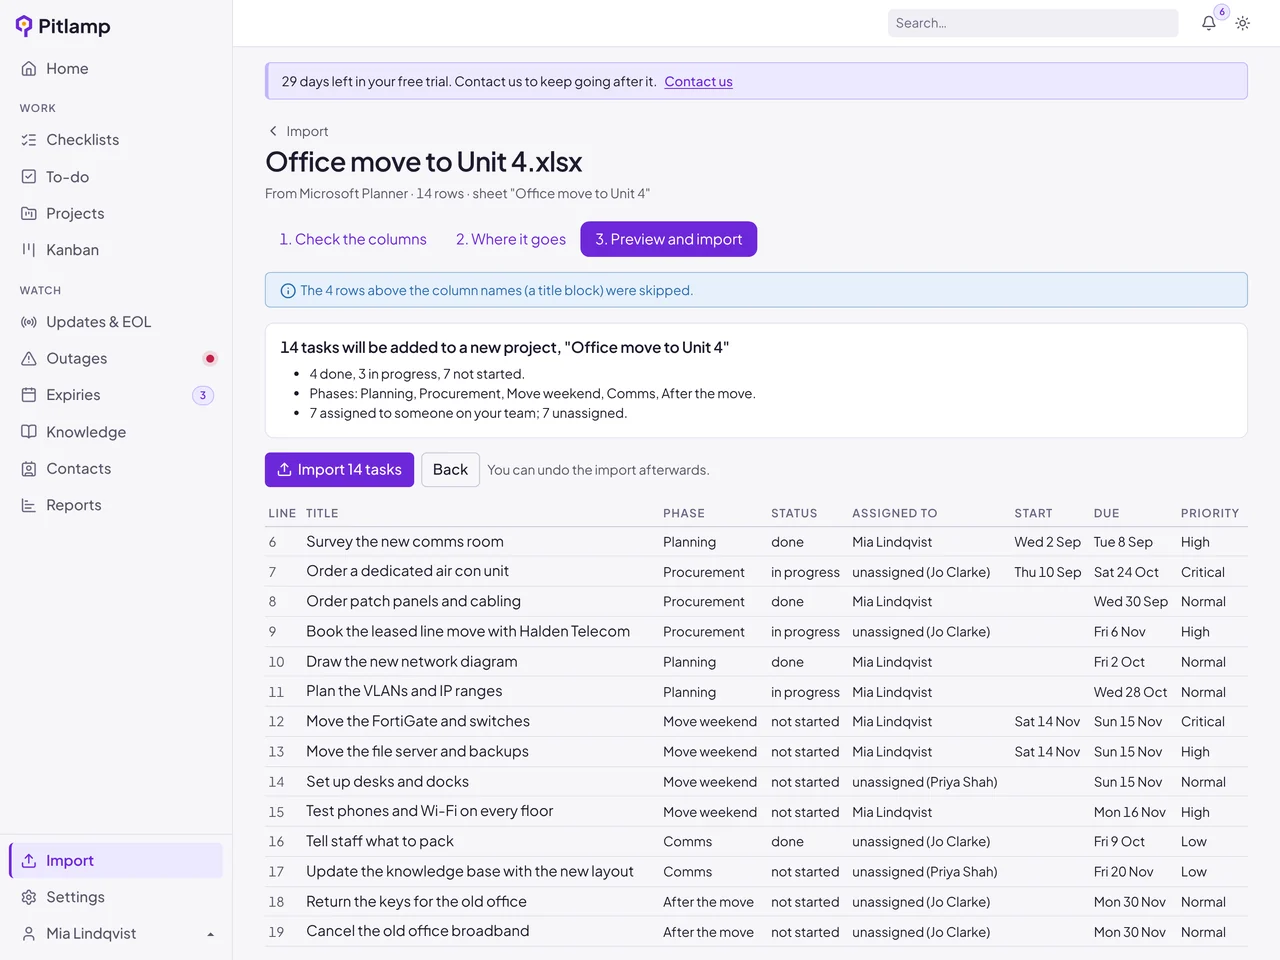
Task: Open Home via its house icon
Action: coord(29,68)
